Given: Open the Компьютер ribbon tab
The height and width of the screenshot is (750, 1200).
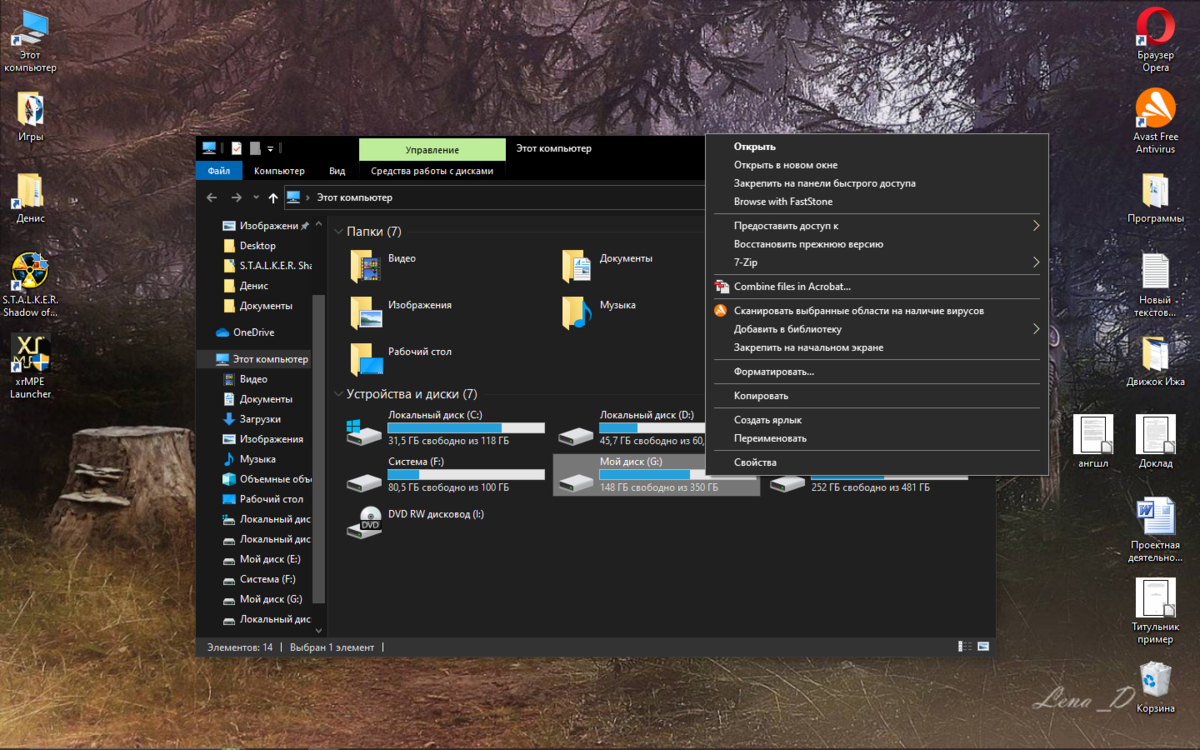Looking at the screenshot, I should 279,171.
